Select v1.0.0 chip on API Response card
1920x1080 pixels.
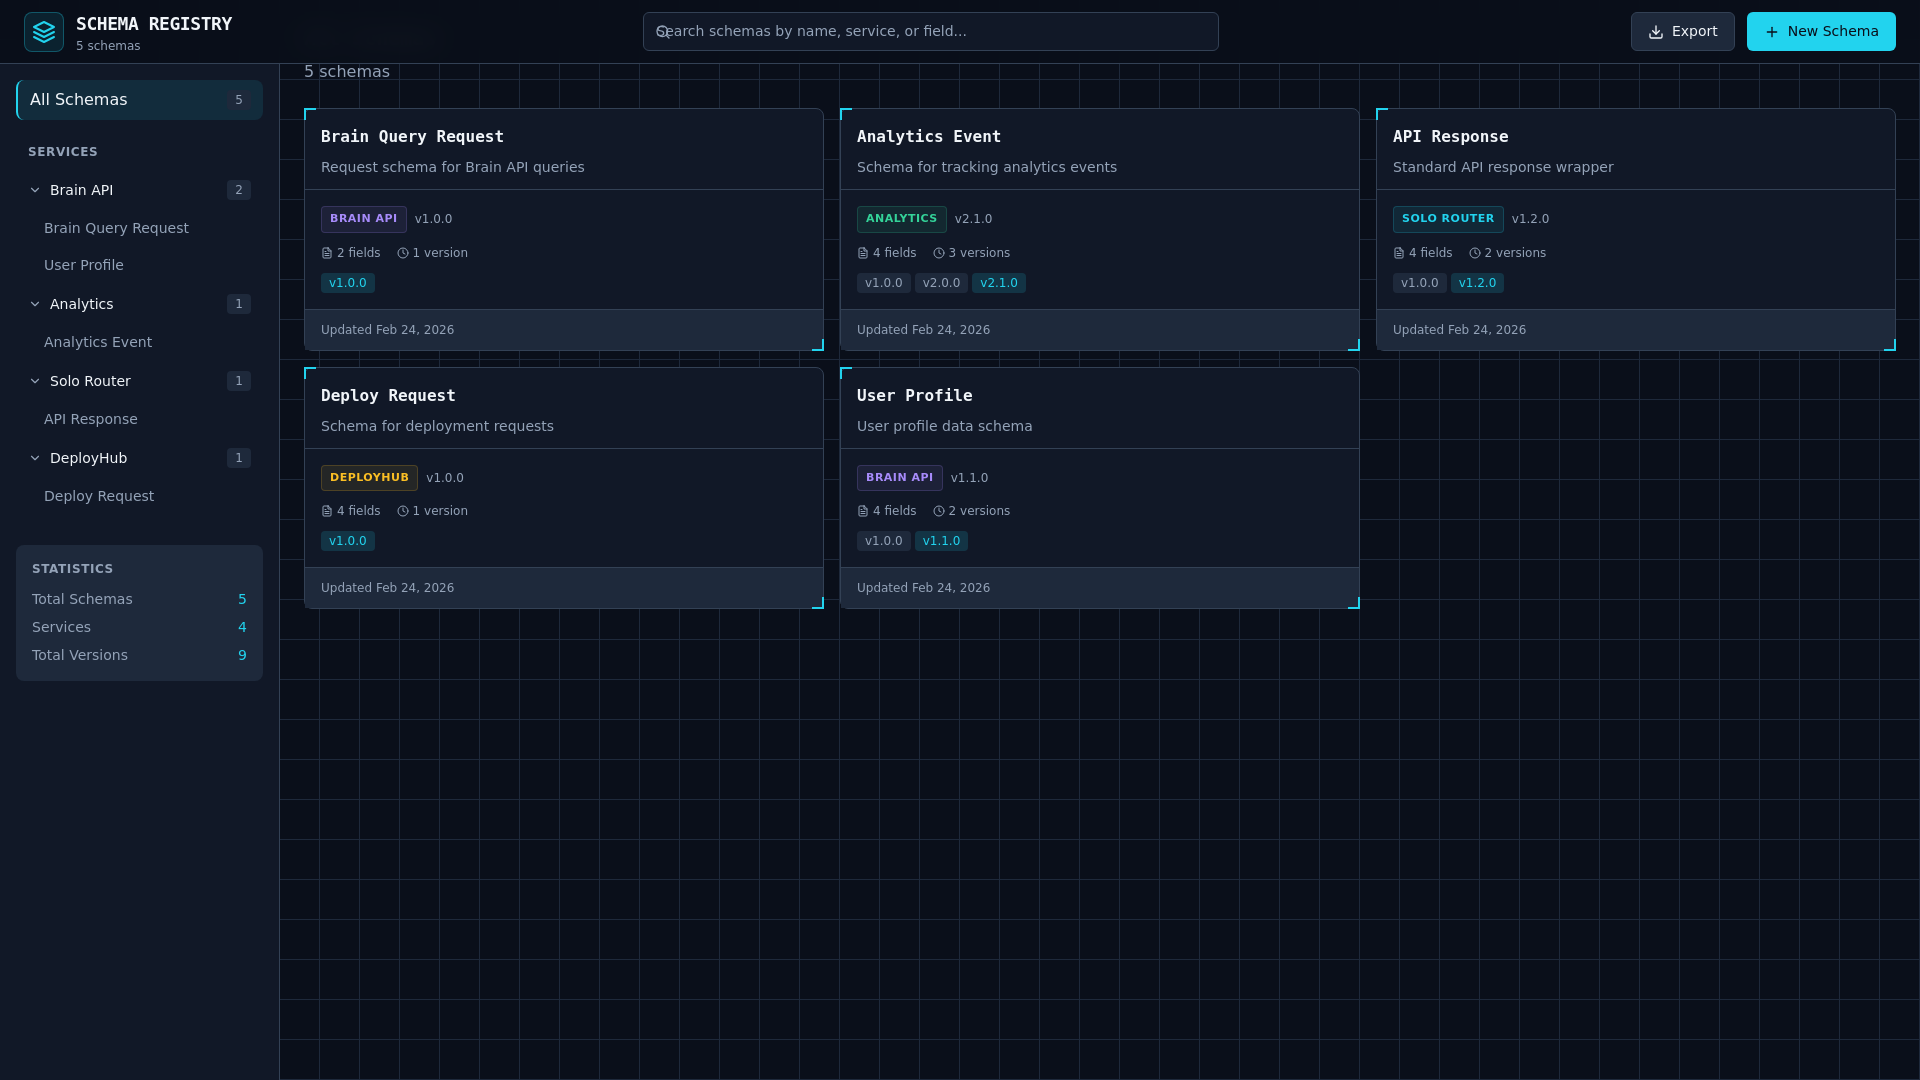coord(1420,283)
